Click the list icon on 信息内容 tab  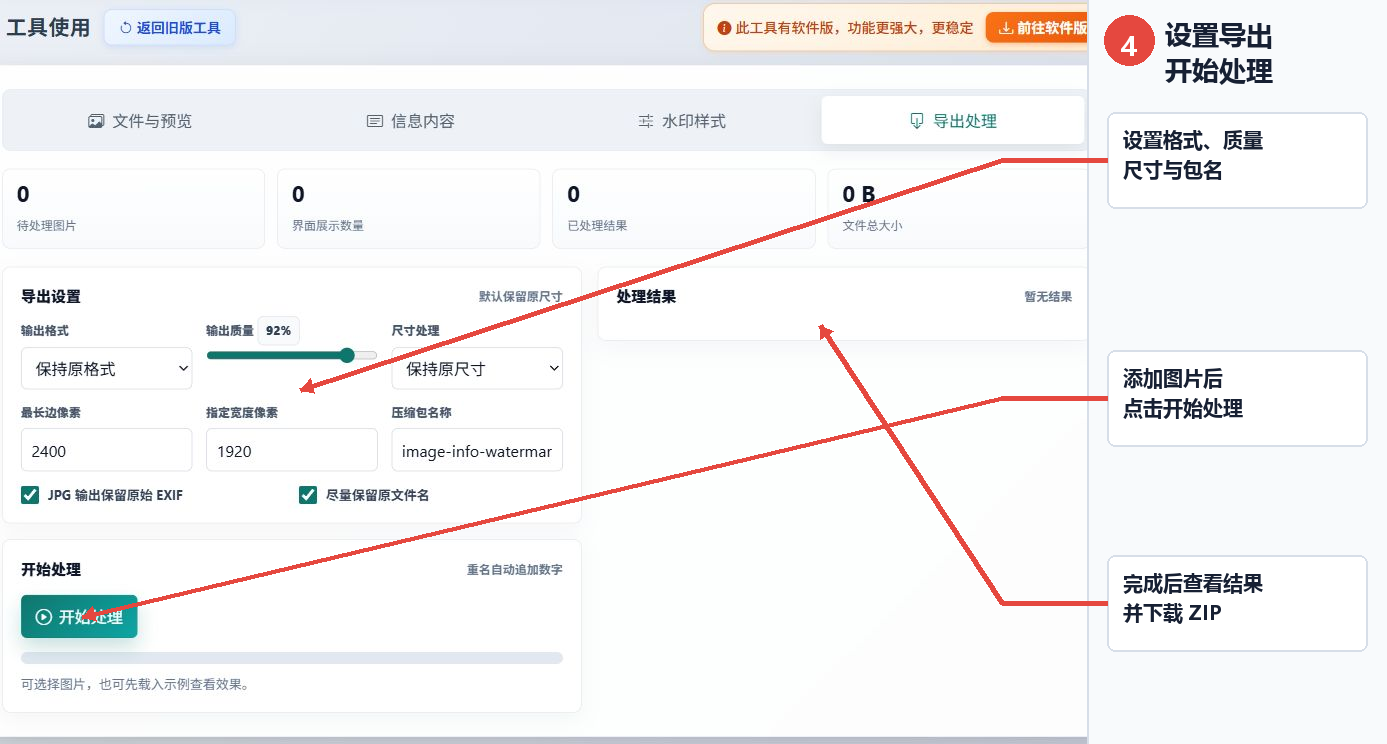click(x=375, y=121)
